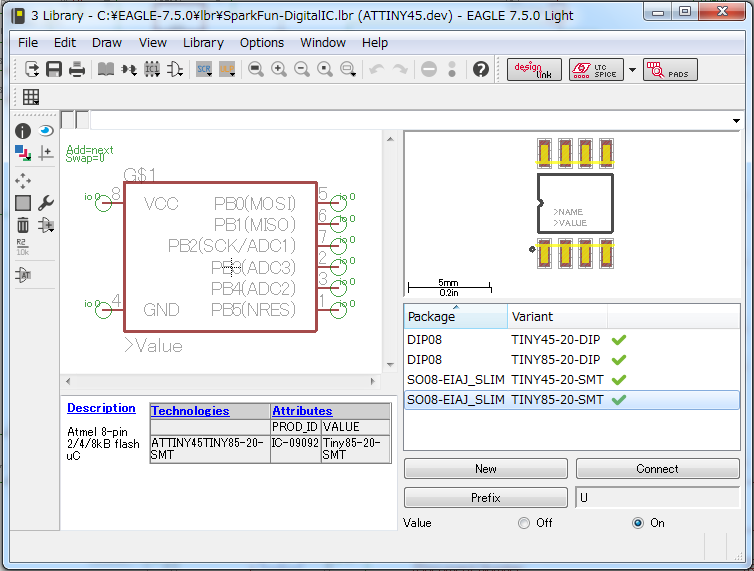
Task: Click the Prefix input field containing U
Action: coord(657,497)
